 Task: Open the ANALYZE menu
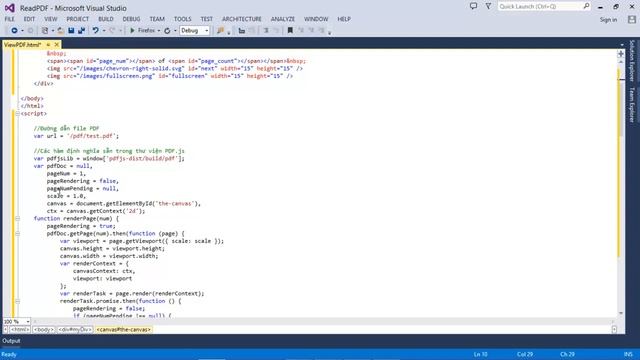282,19
